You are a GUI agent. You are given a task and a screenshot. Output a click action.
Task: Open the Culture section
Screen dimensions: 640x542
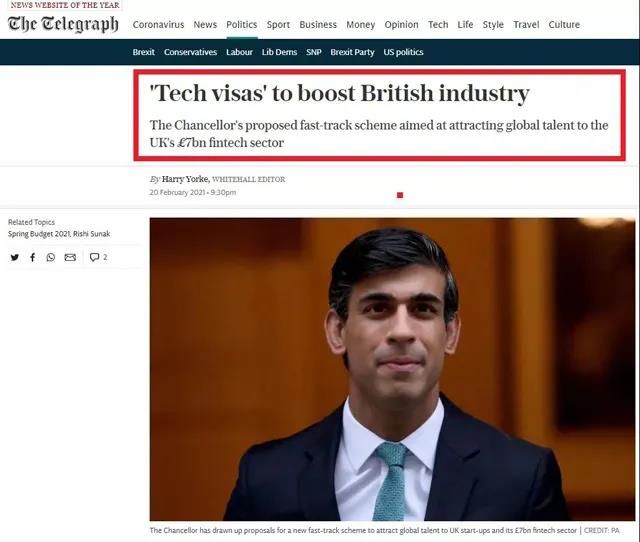tap(564, 24)
